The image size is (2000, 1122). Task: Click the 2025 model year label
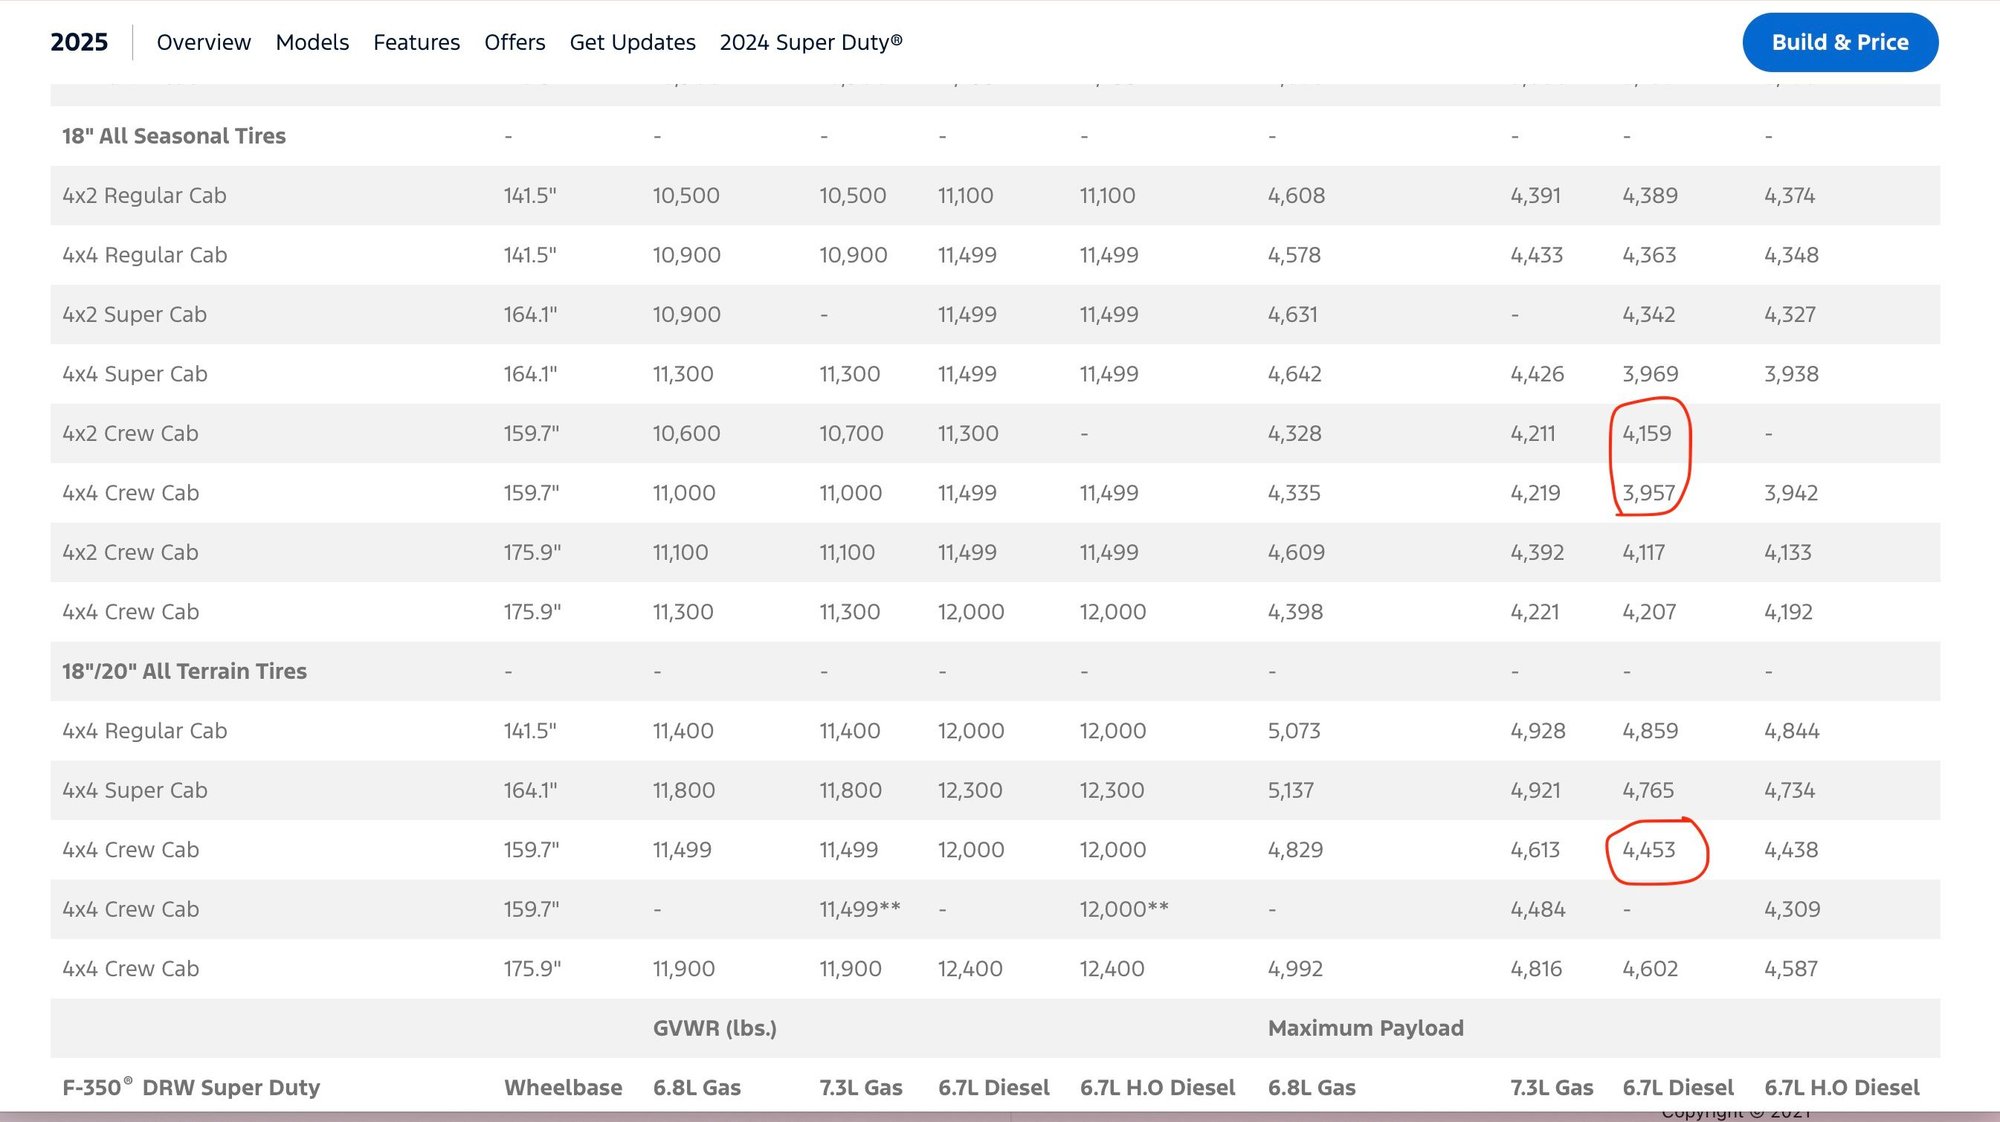tap(79, 42)
